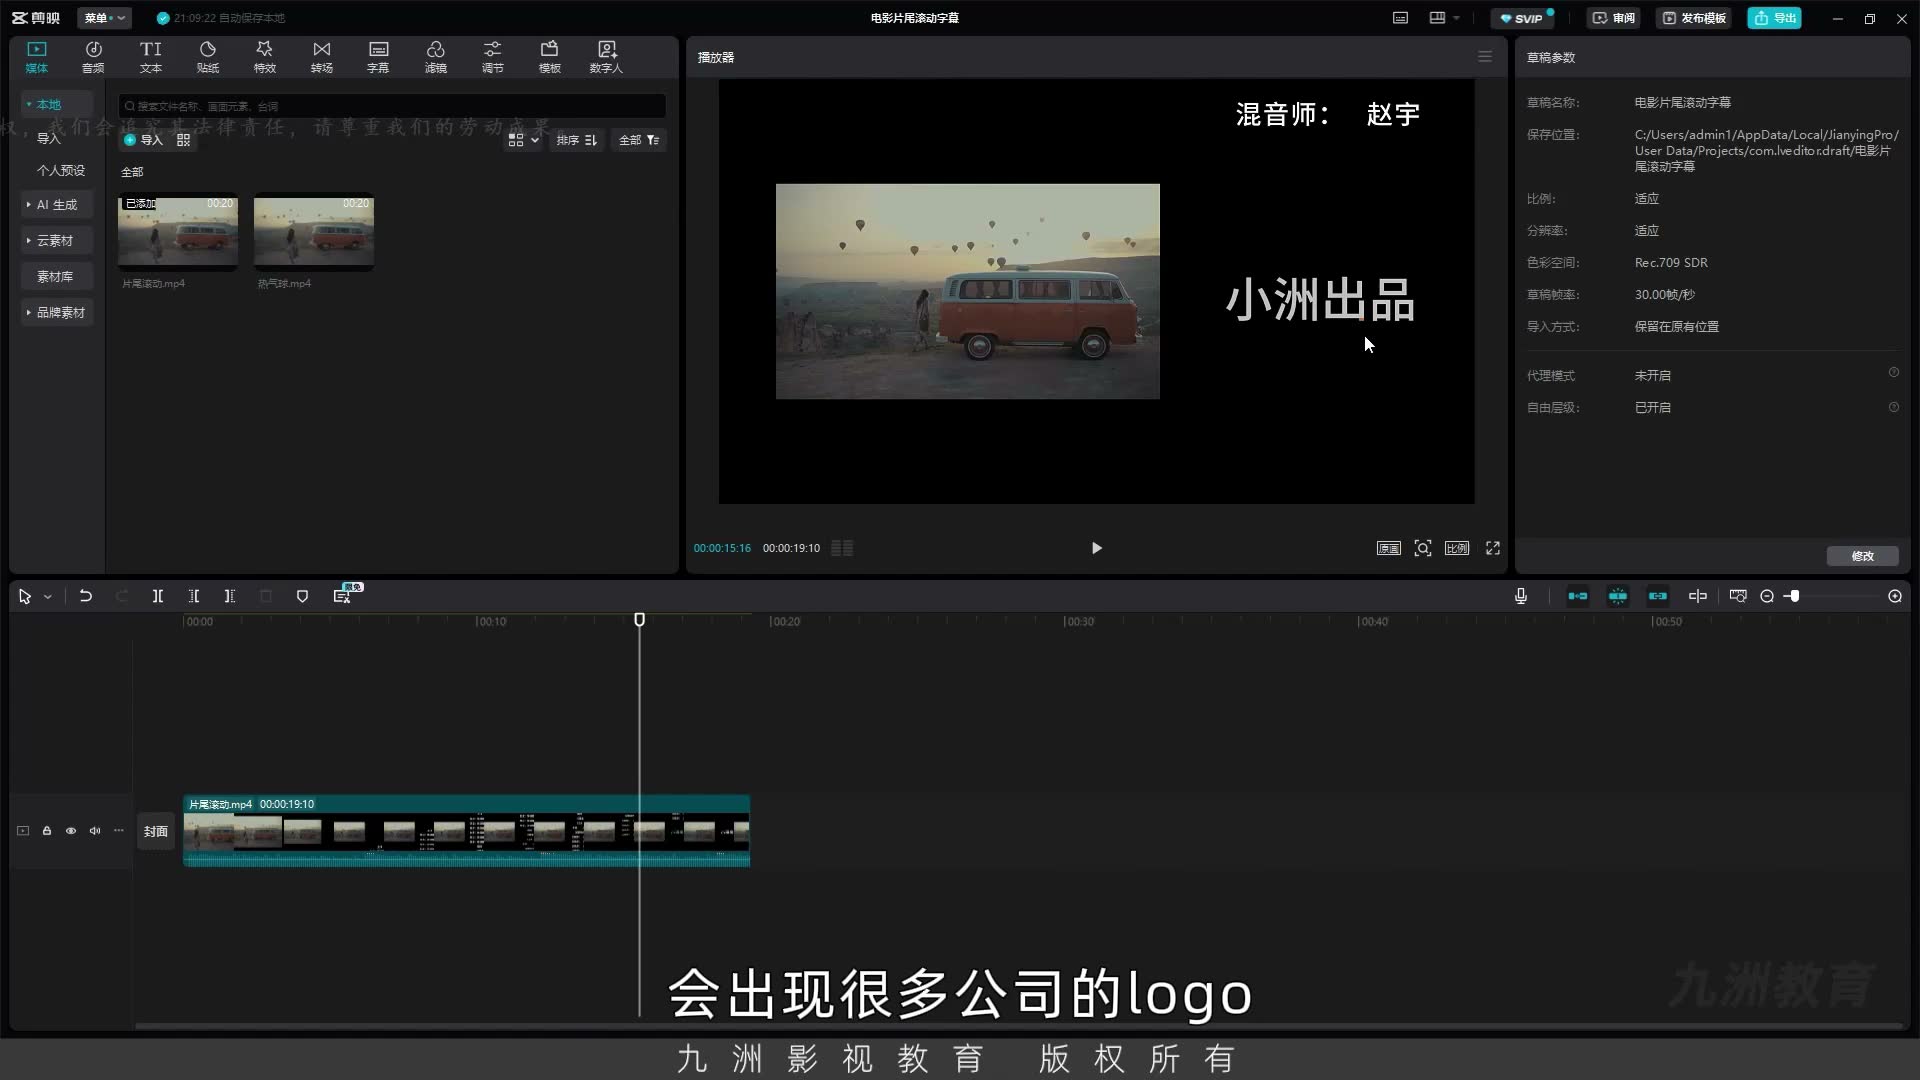Open timeline fit-to-view ruler icon

point(1738,596)
